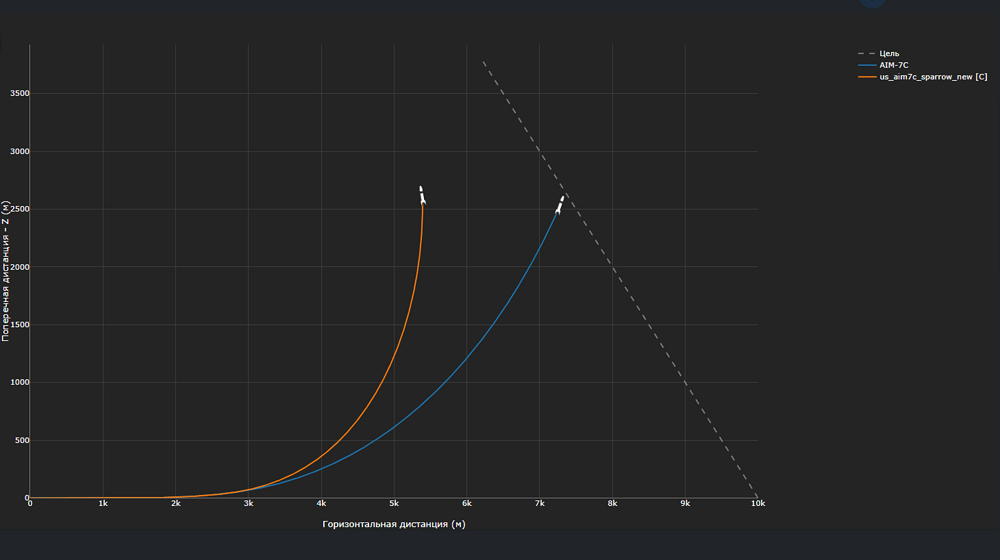Click the 1k tick label on the horizontal axis
The image size is (1000, 560).
tap(103, 503)
